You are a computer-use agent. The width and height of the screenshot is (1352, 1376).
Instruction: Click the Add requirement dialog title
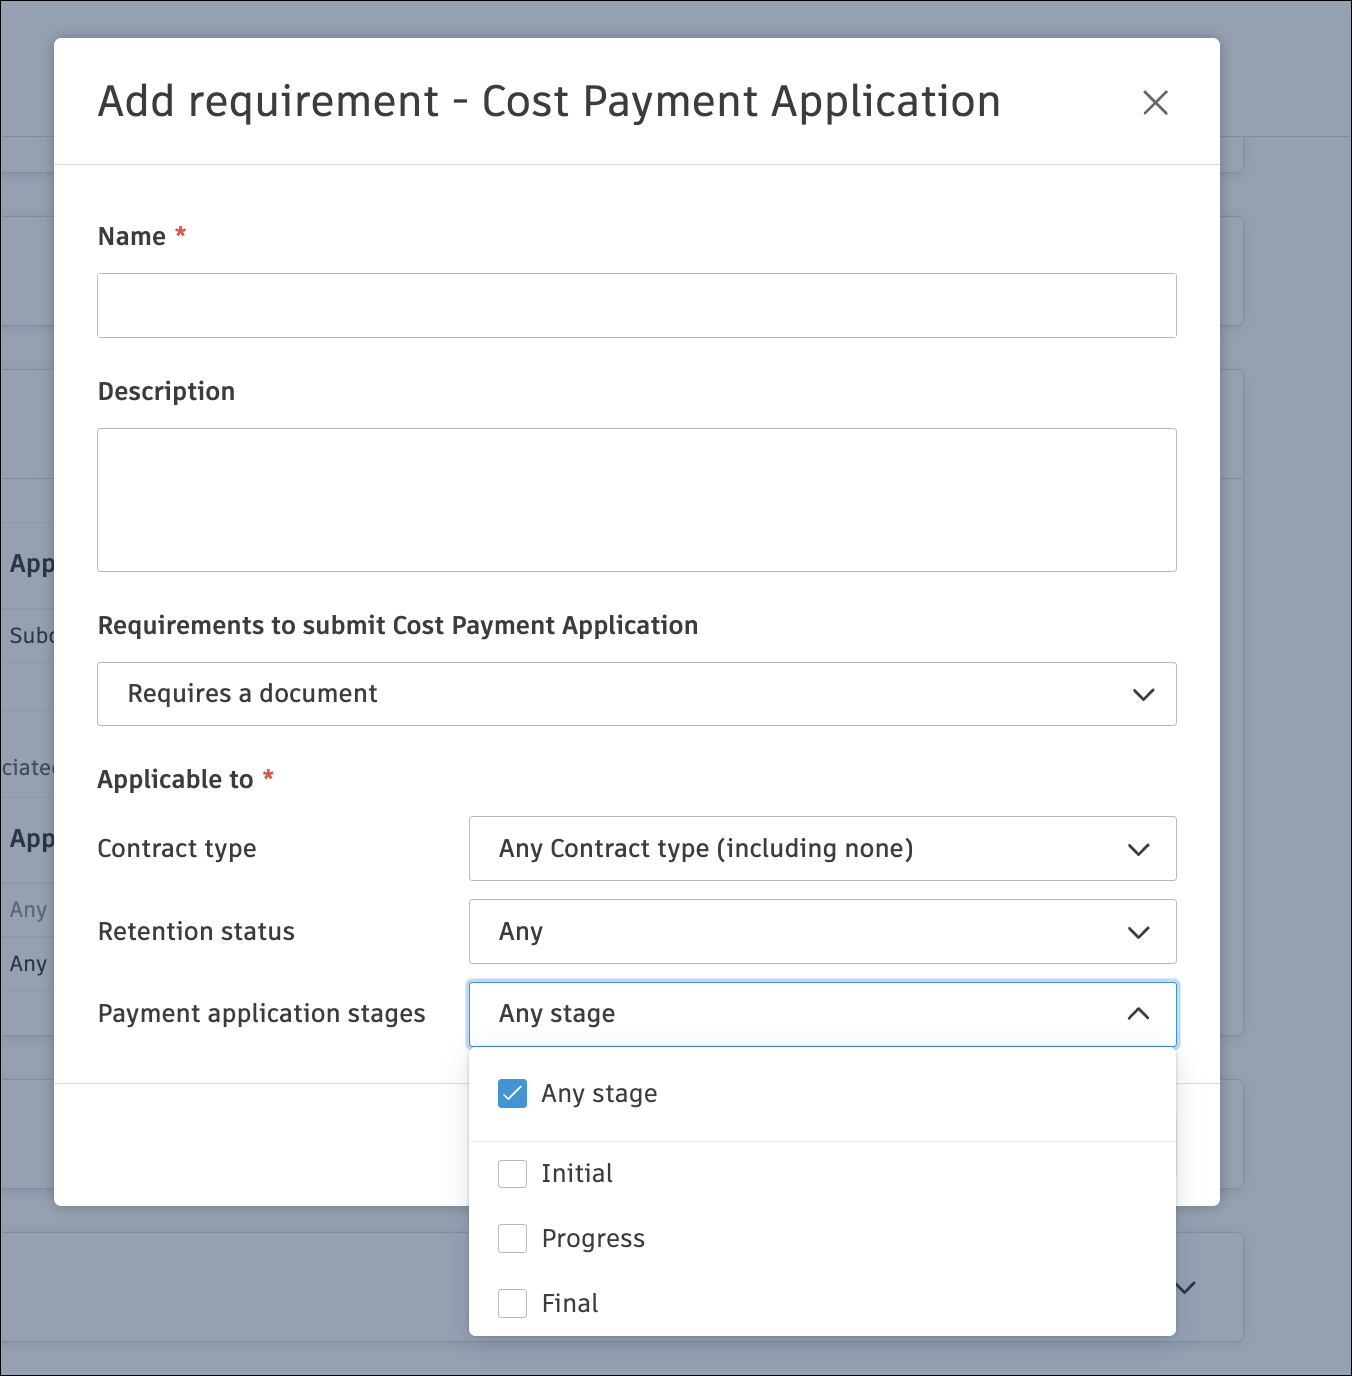549,101
